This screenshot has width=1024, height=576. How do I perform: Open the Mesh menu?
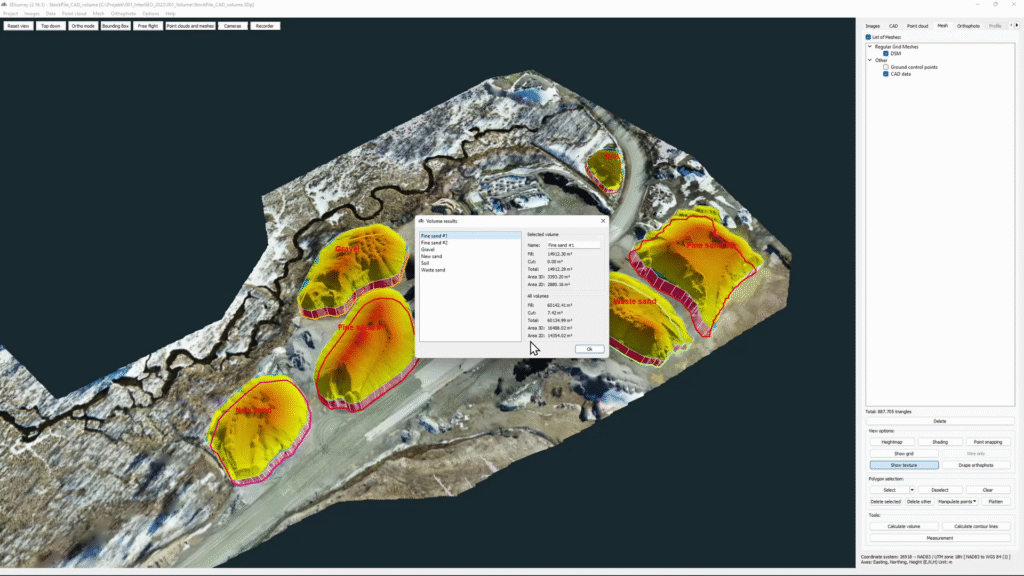click(98, 14)
